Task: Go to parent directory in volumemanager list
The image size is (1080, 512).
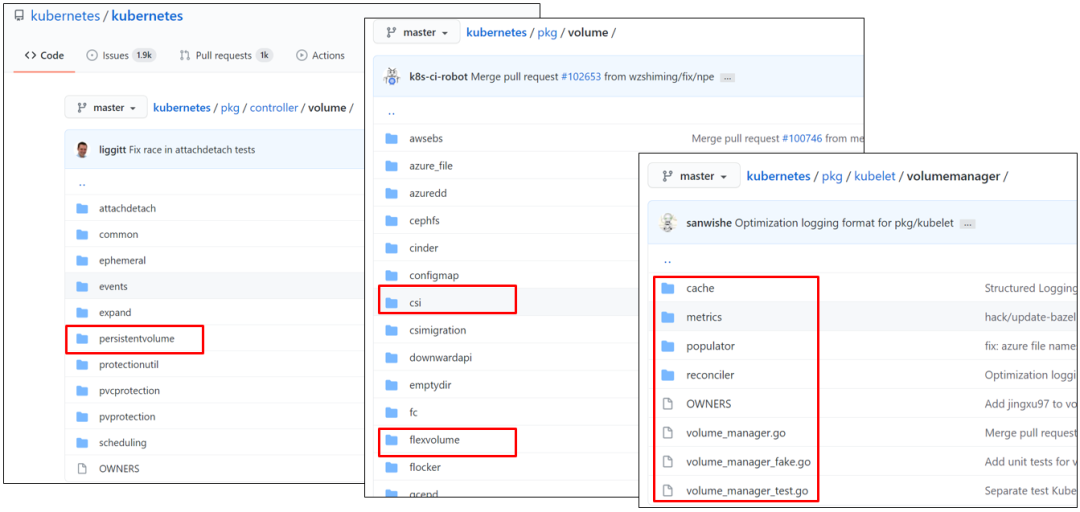Action: tap(666, 262)
